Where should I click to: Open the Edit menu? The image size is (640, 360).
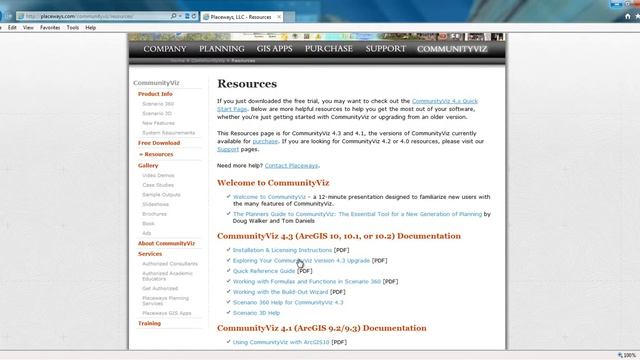coord(12,27)
